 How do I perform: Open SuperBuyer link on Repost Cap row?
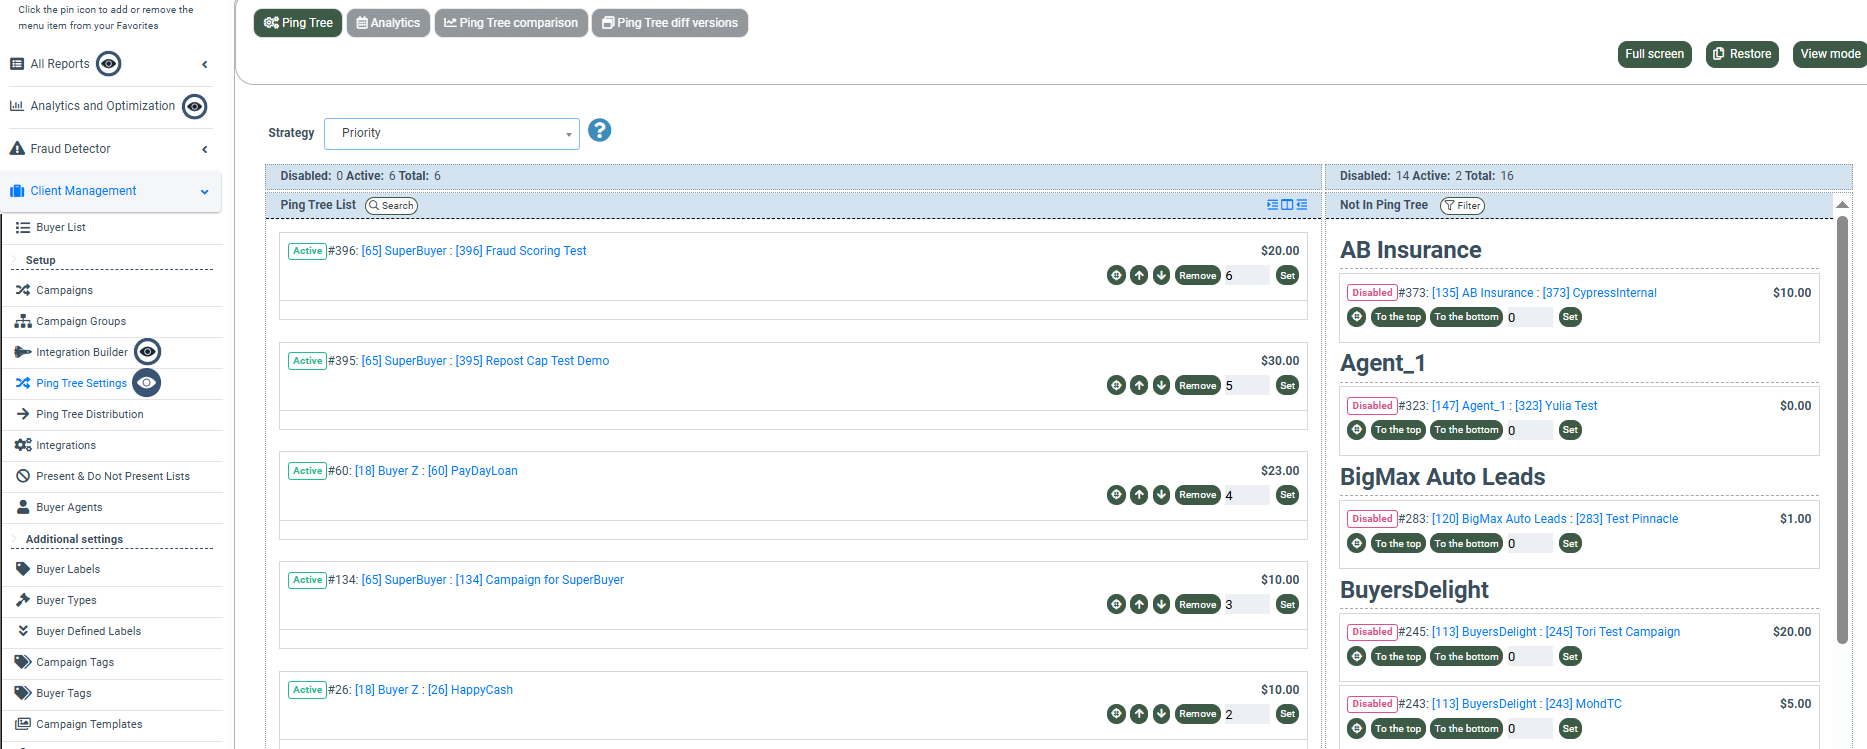coord(404,361)
